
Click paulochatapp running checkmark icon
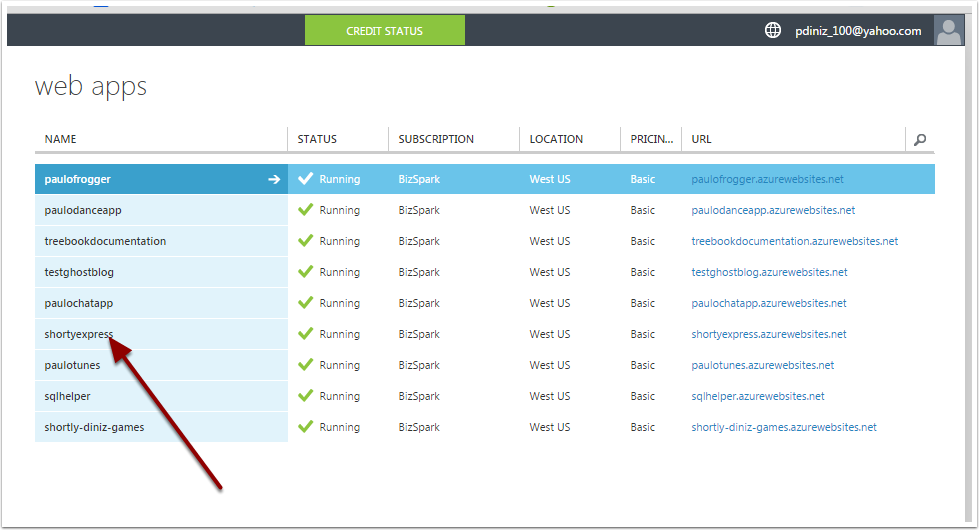point(305,303)
